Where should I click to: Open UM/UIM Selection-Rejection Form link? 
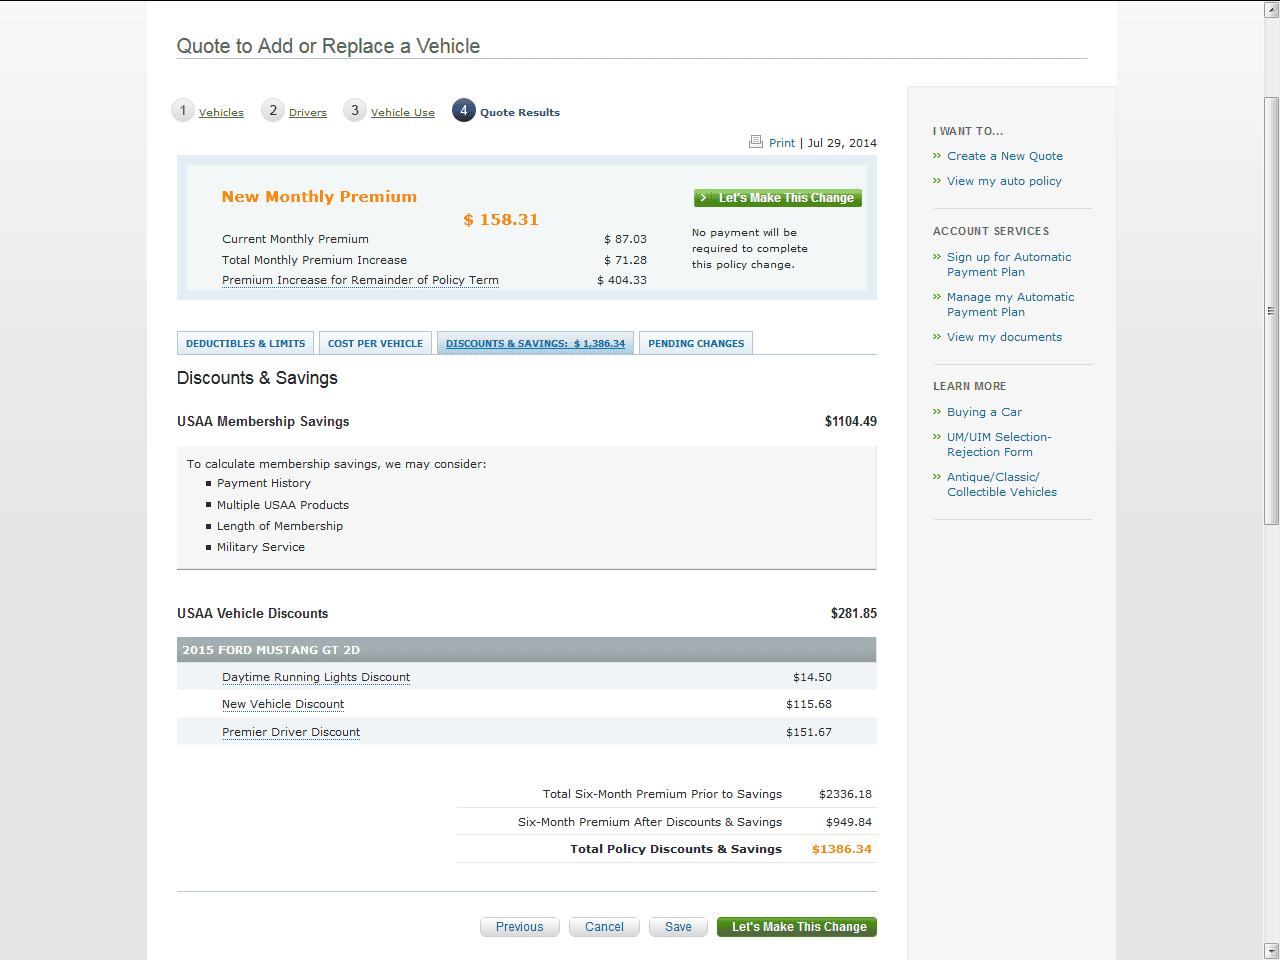click(x=999, y=444)
